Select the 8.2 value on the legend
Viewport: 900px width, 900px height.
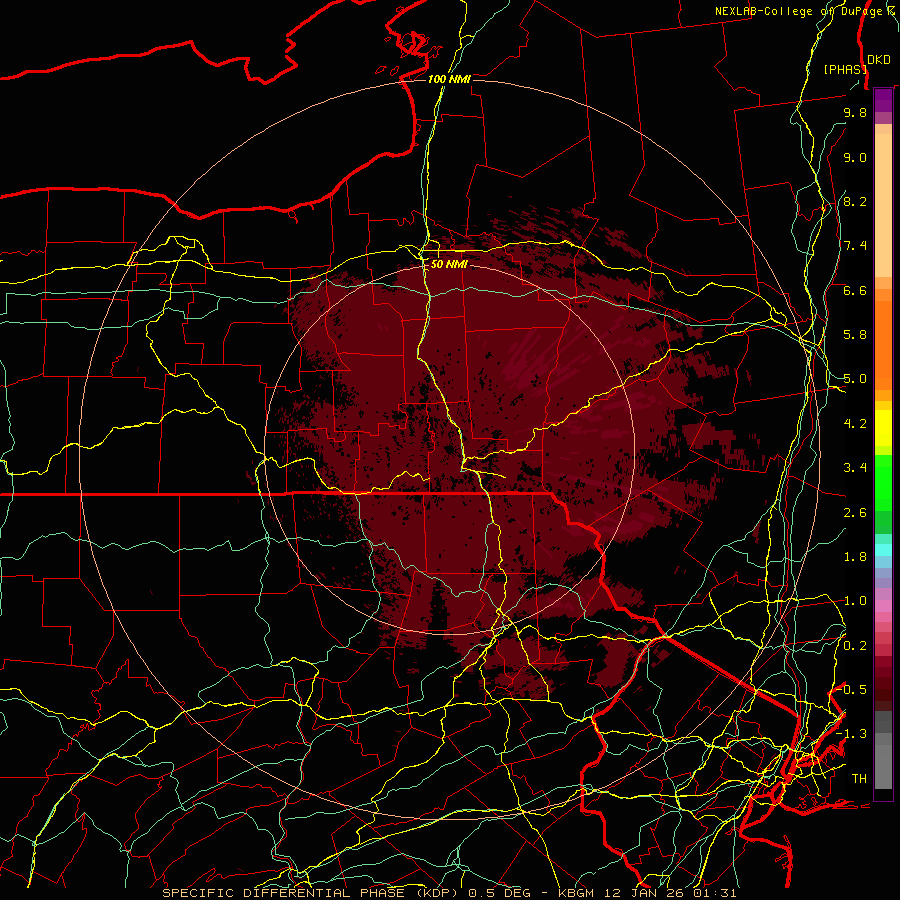pyautogui.click(x=855, y=201)
